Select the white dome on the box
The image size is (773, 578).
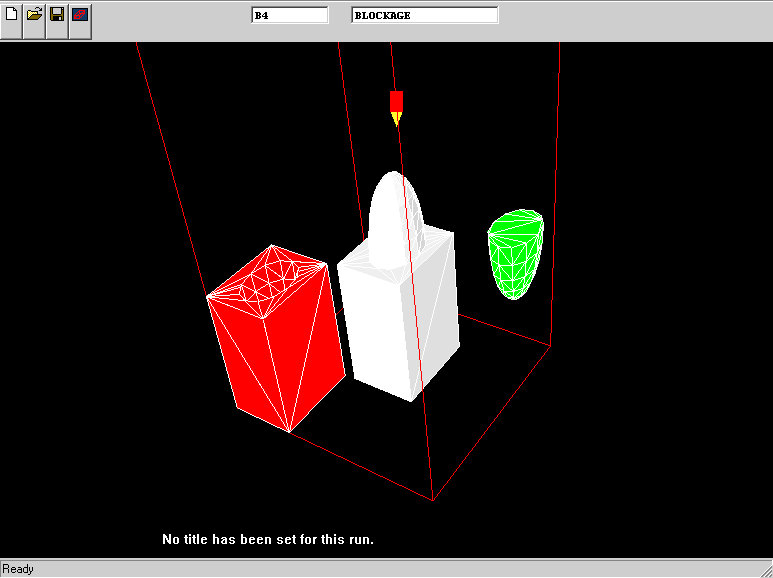391,215
